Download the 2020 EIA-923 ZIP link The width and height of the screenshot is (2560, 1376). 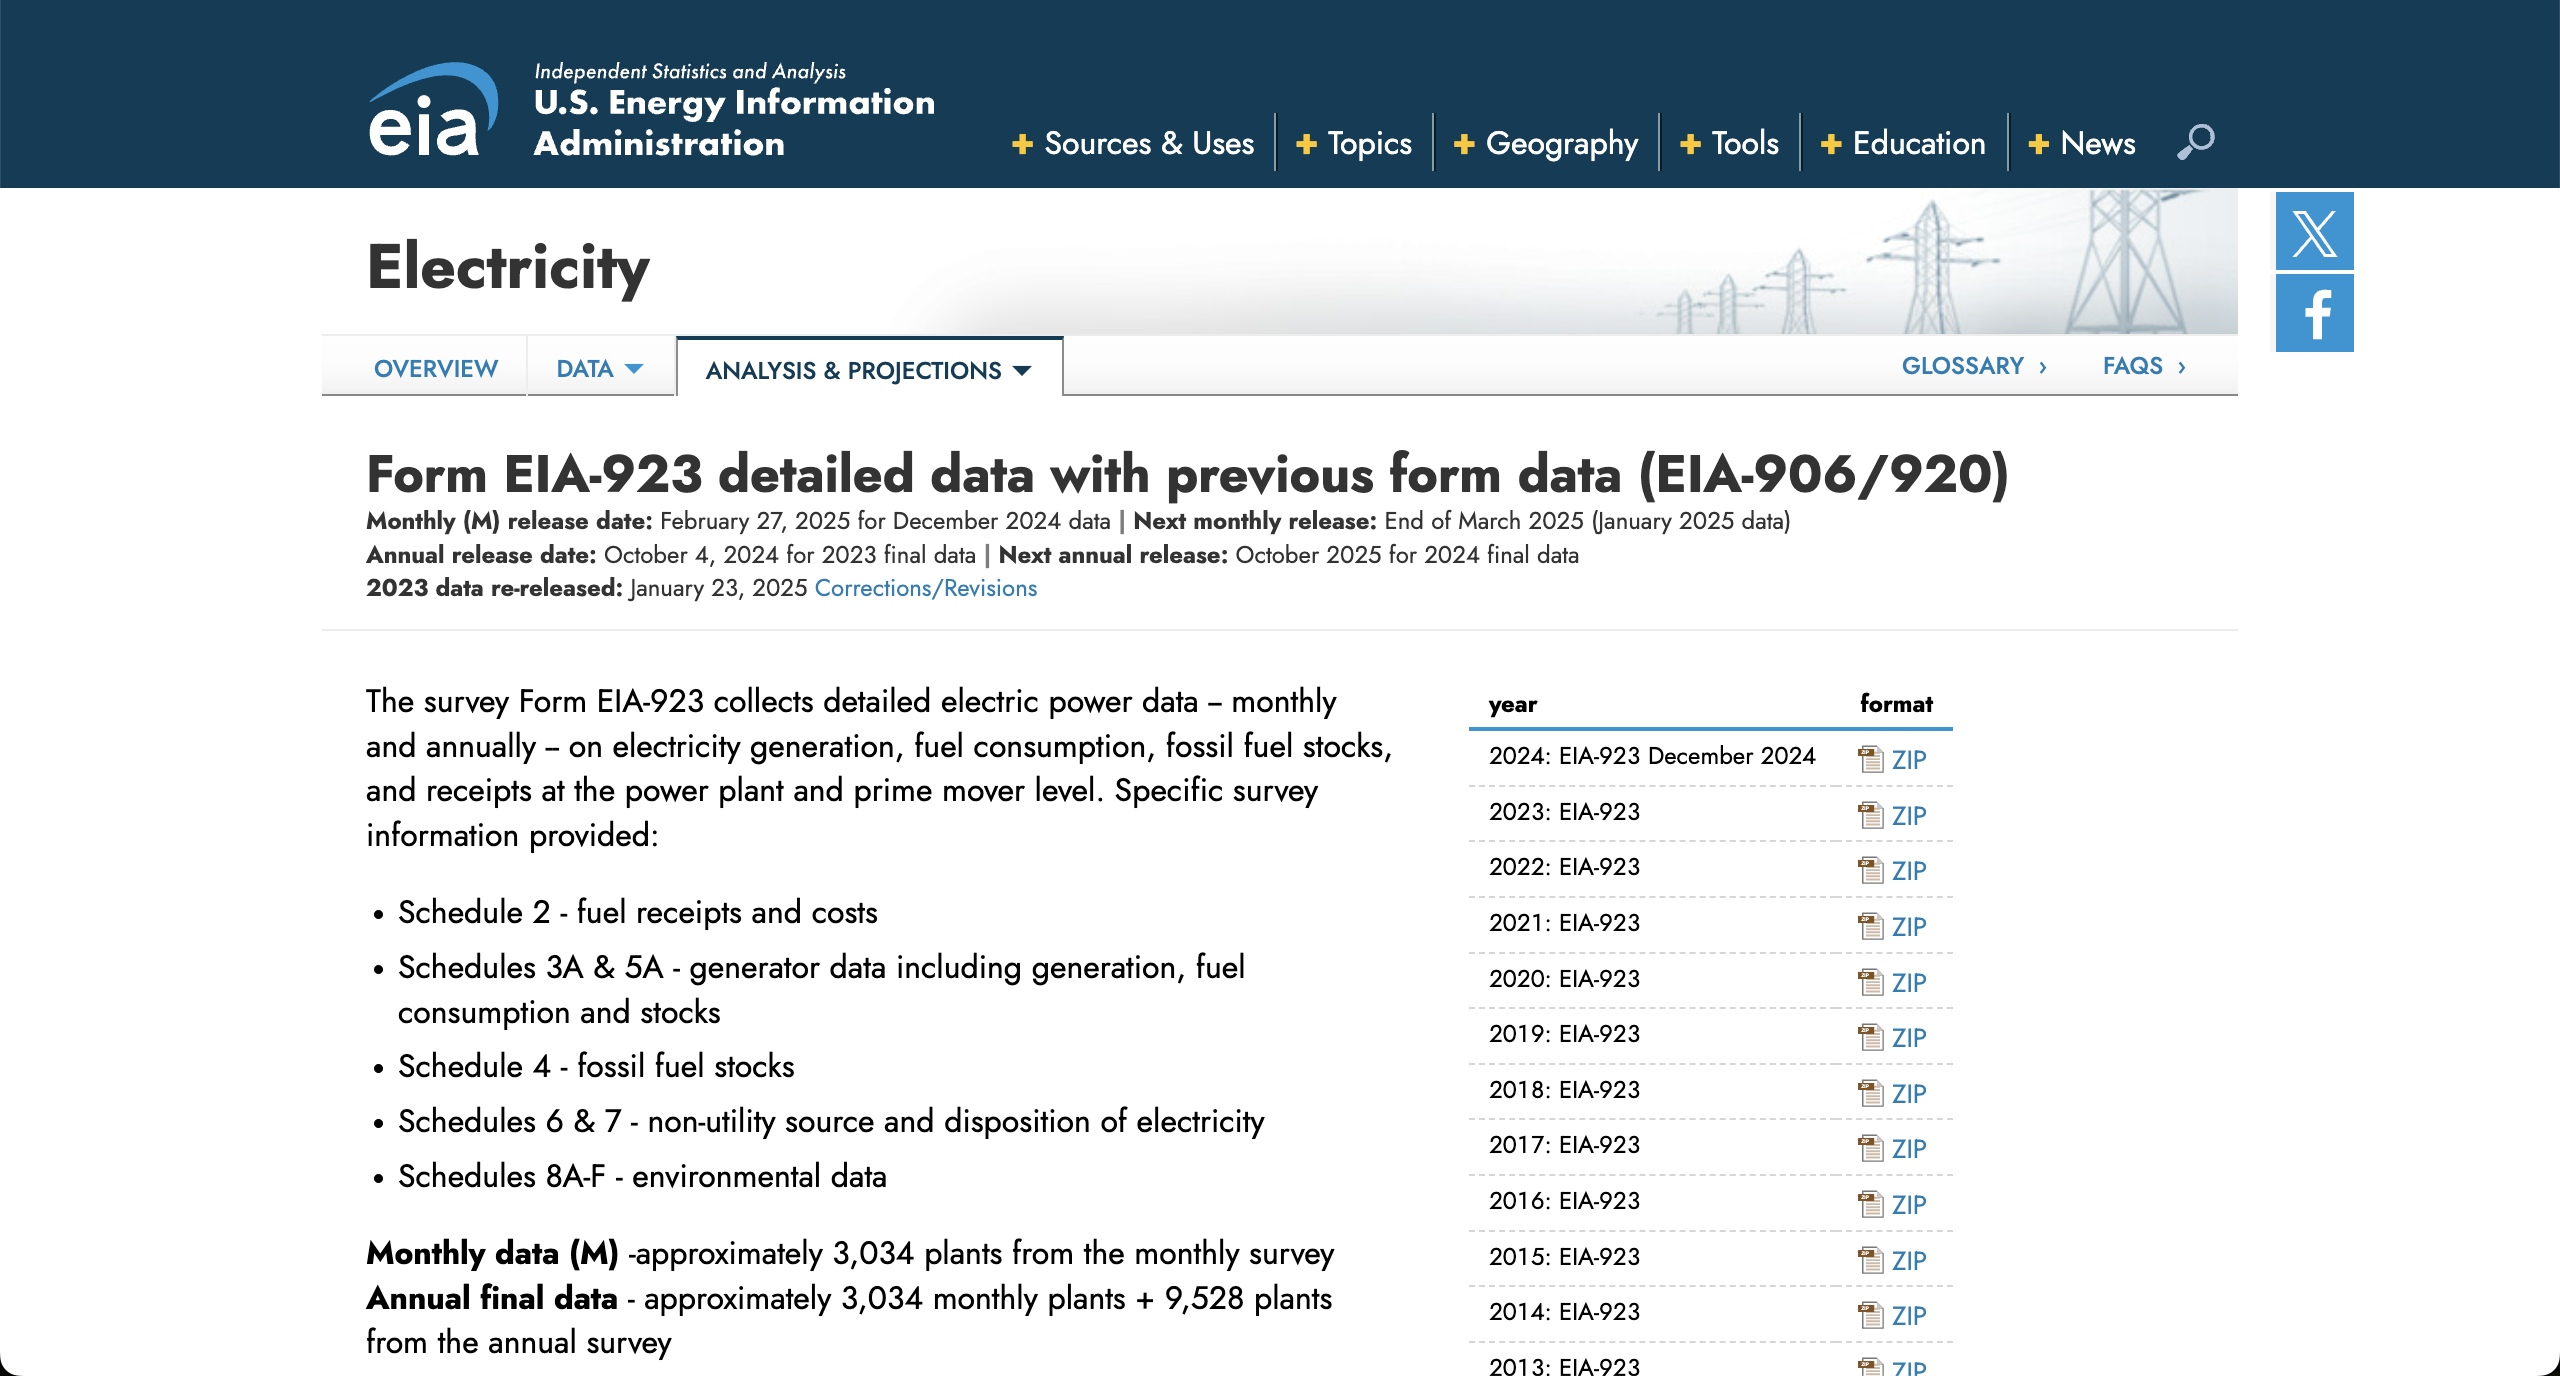tap(1909, 983)
